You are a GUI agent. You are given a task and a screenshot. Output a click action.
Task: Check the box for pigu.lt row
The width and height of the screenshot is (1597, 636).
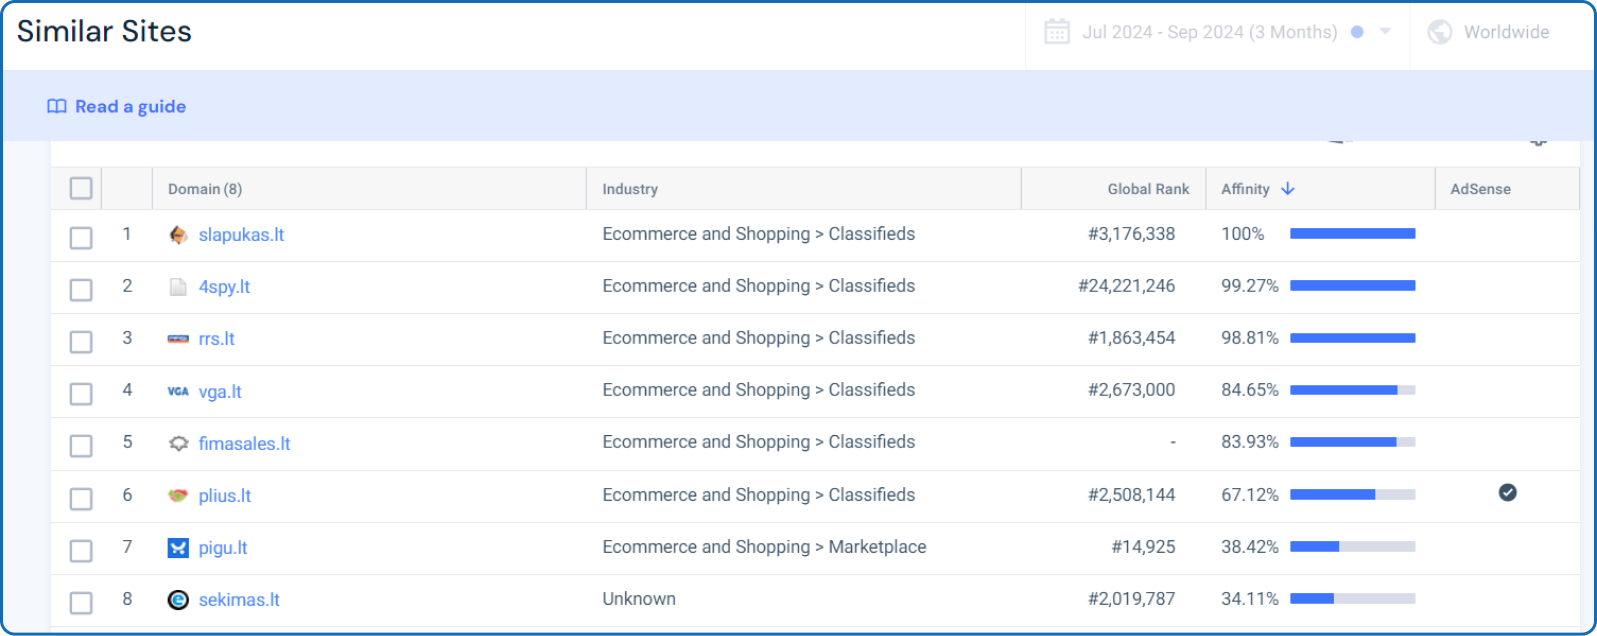tap(81, 550)
